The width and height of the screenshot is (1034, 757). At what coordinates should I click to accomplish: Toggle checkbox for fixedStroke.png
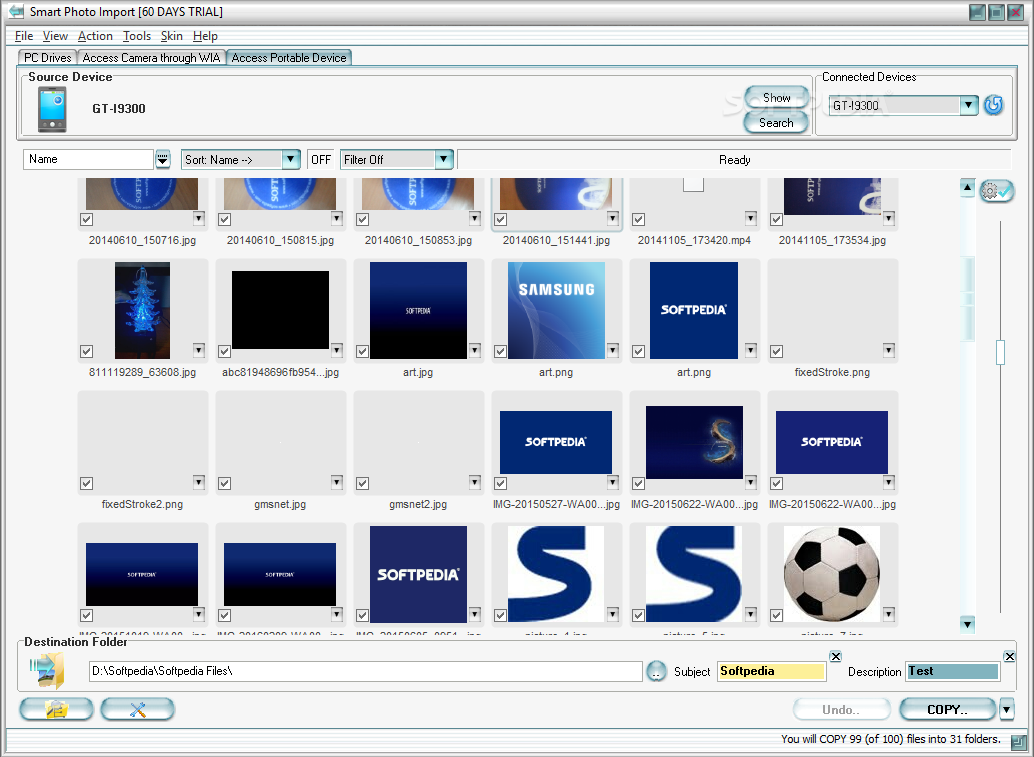[776, 351]
